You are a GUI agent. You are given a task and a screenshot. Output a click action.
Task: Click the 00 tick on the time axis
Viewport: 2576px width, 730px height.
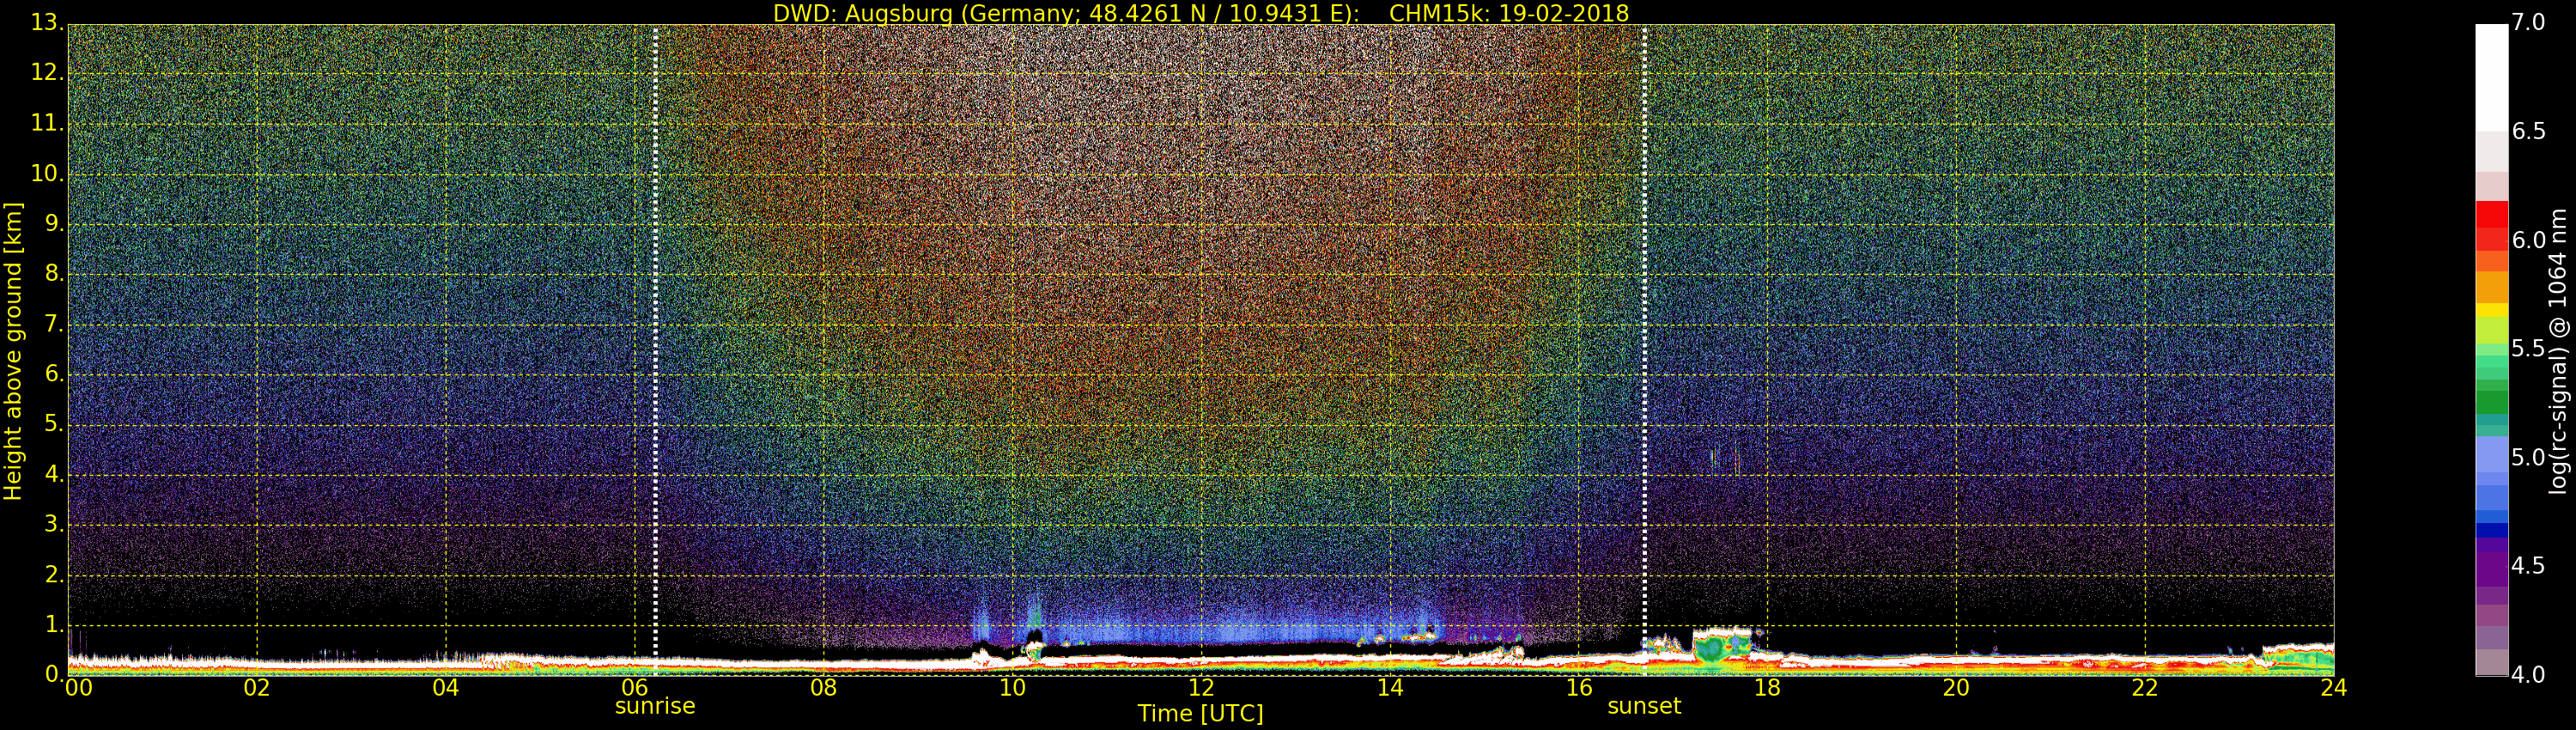[78, 688]
